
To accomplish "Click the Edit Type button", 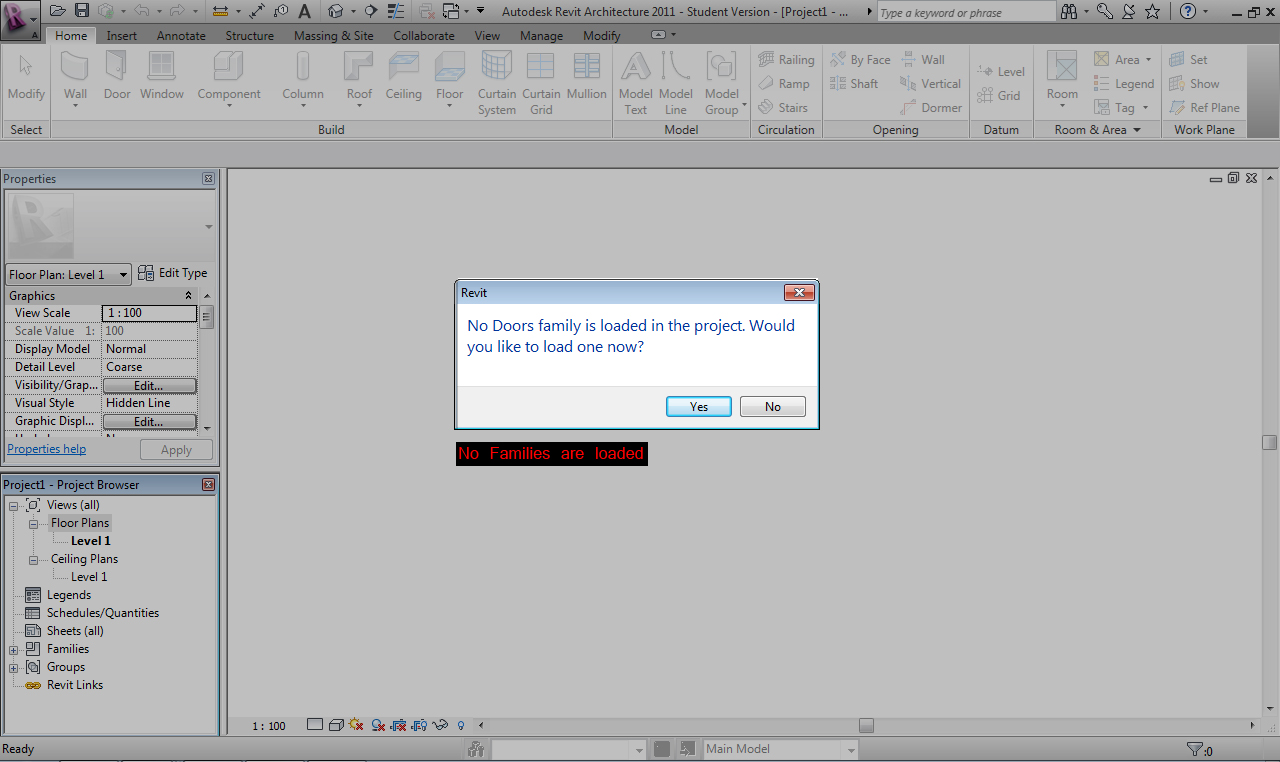I will [173, 273].
